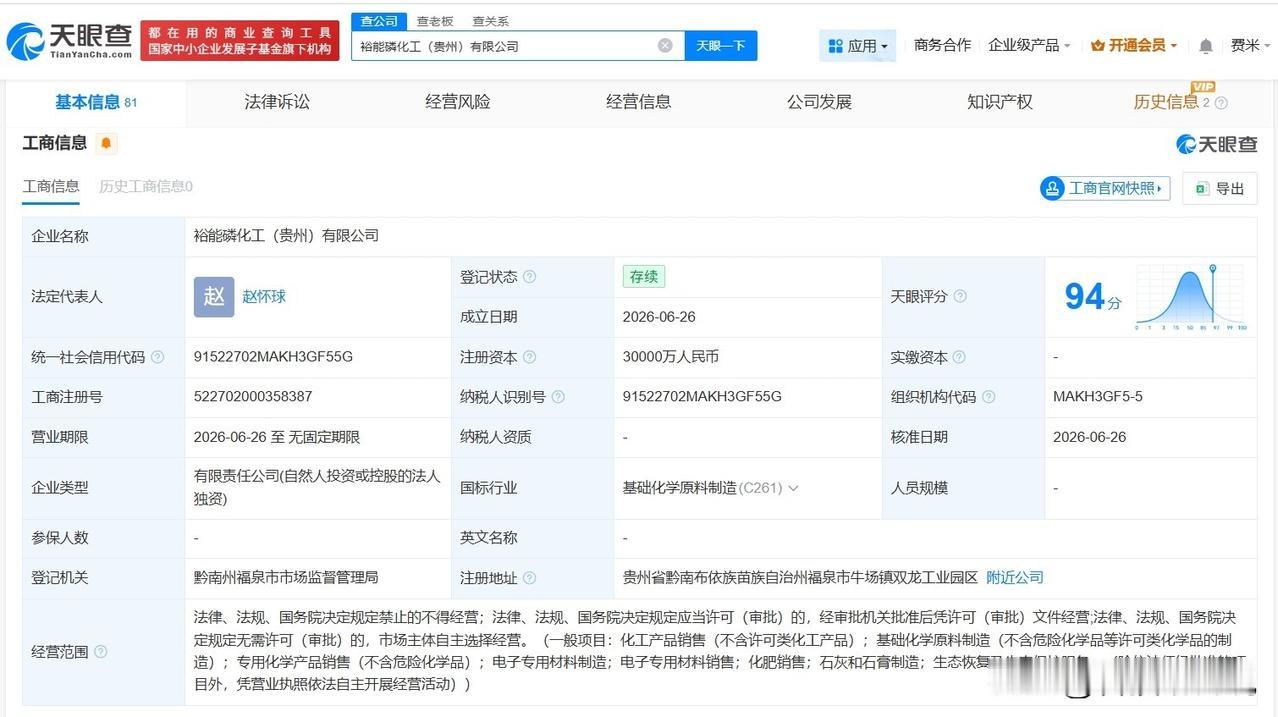Click the 天眼评分 score distribution chart
The height and width of the screenshot is (717, 1278).
[1190, 297]
